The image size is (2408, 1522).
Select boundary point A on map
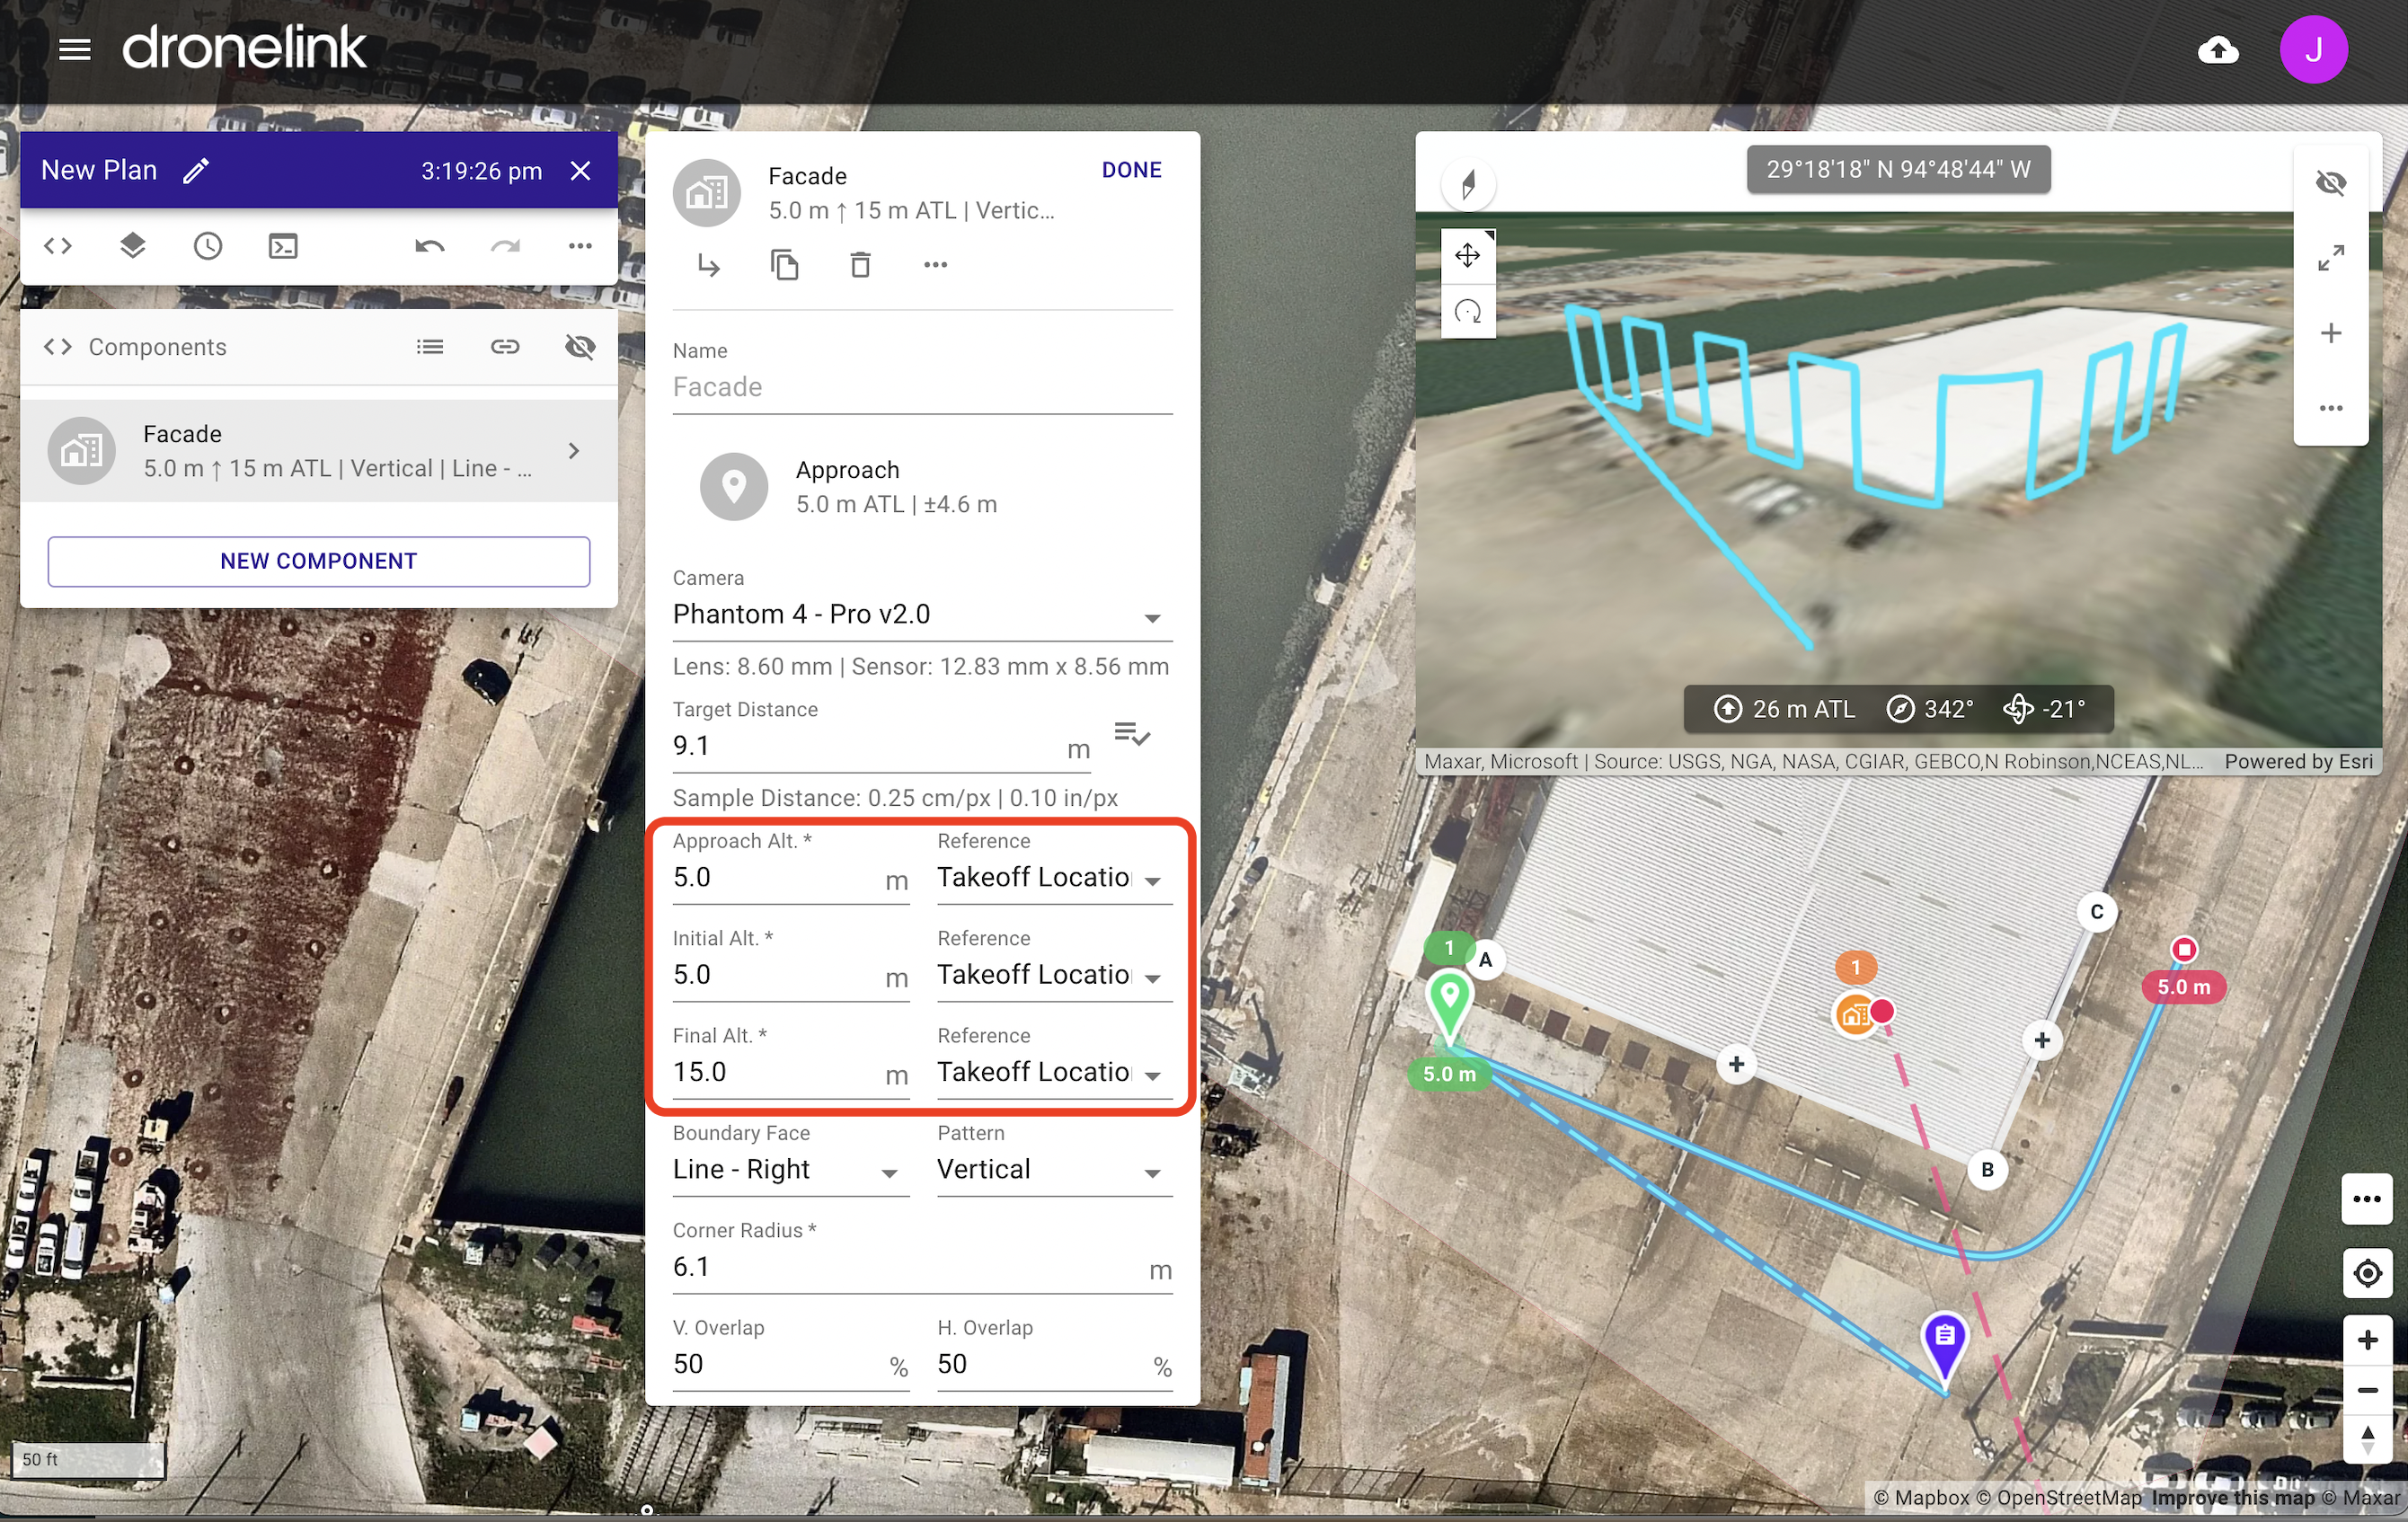coord(1486,960)
